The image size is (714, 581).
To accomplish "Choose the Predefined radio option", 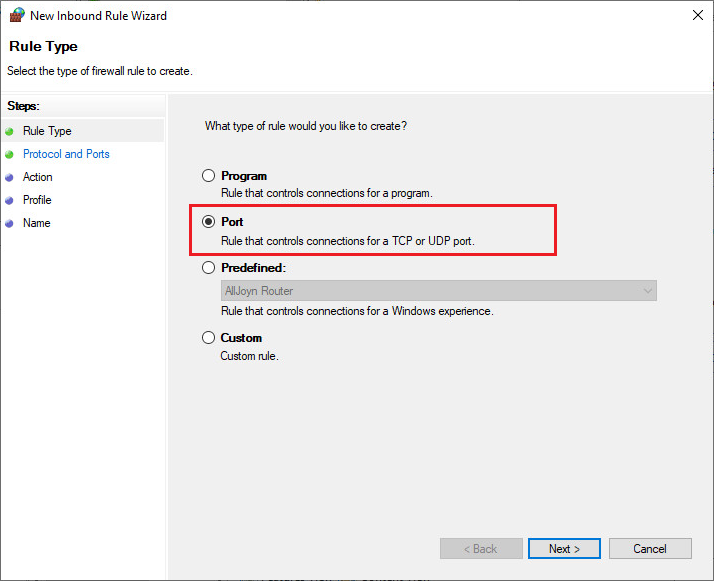I will tap(209, 268).
